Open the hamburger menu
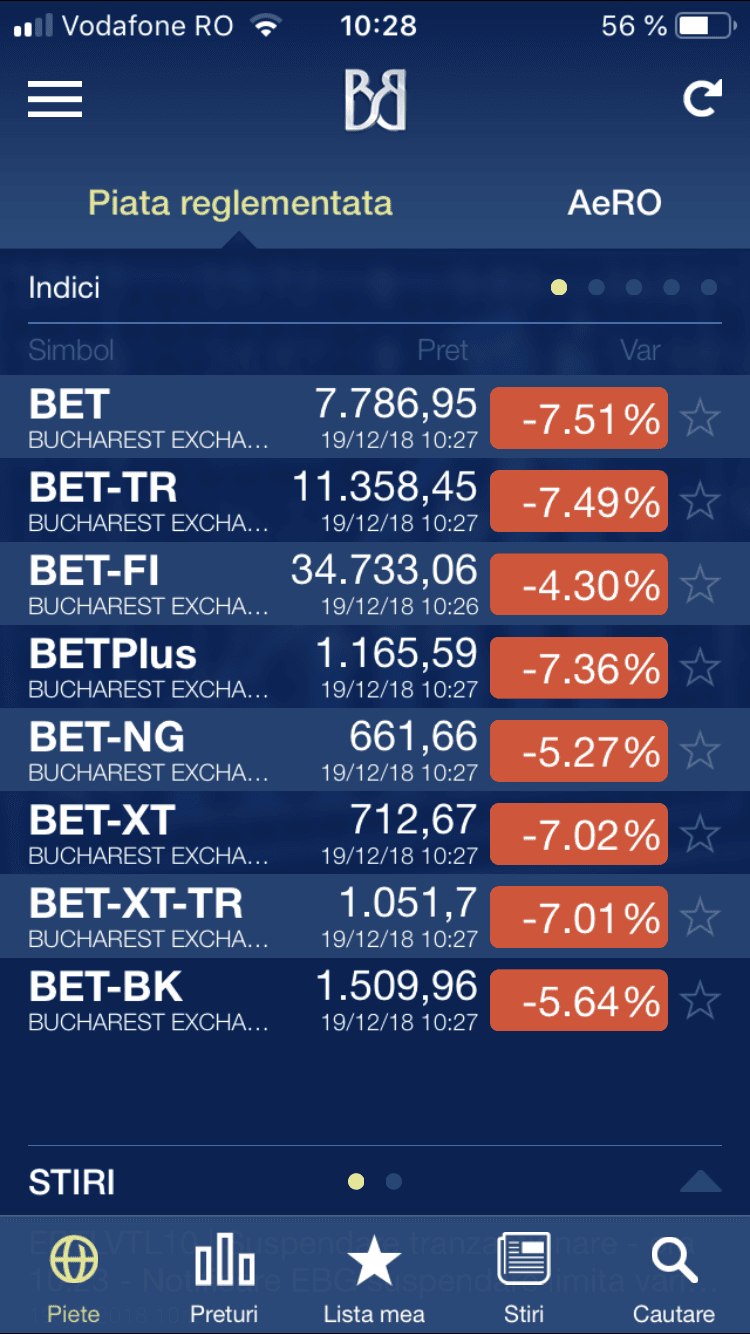Image resolution: width=750 pixels, height=1334 pixels. [55, 99]
